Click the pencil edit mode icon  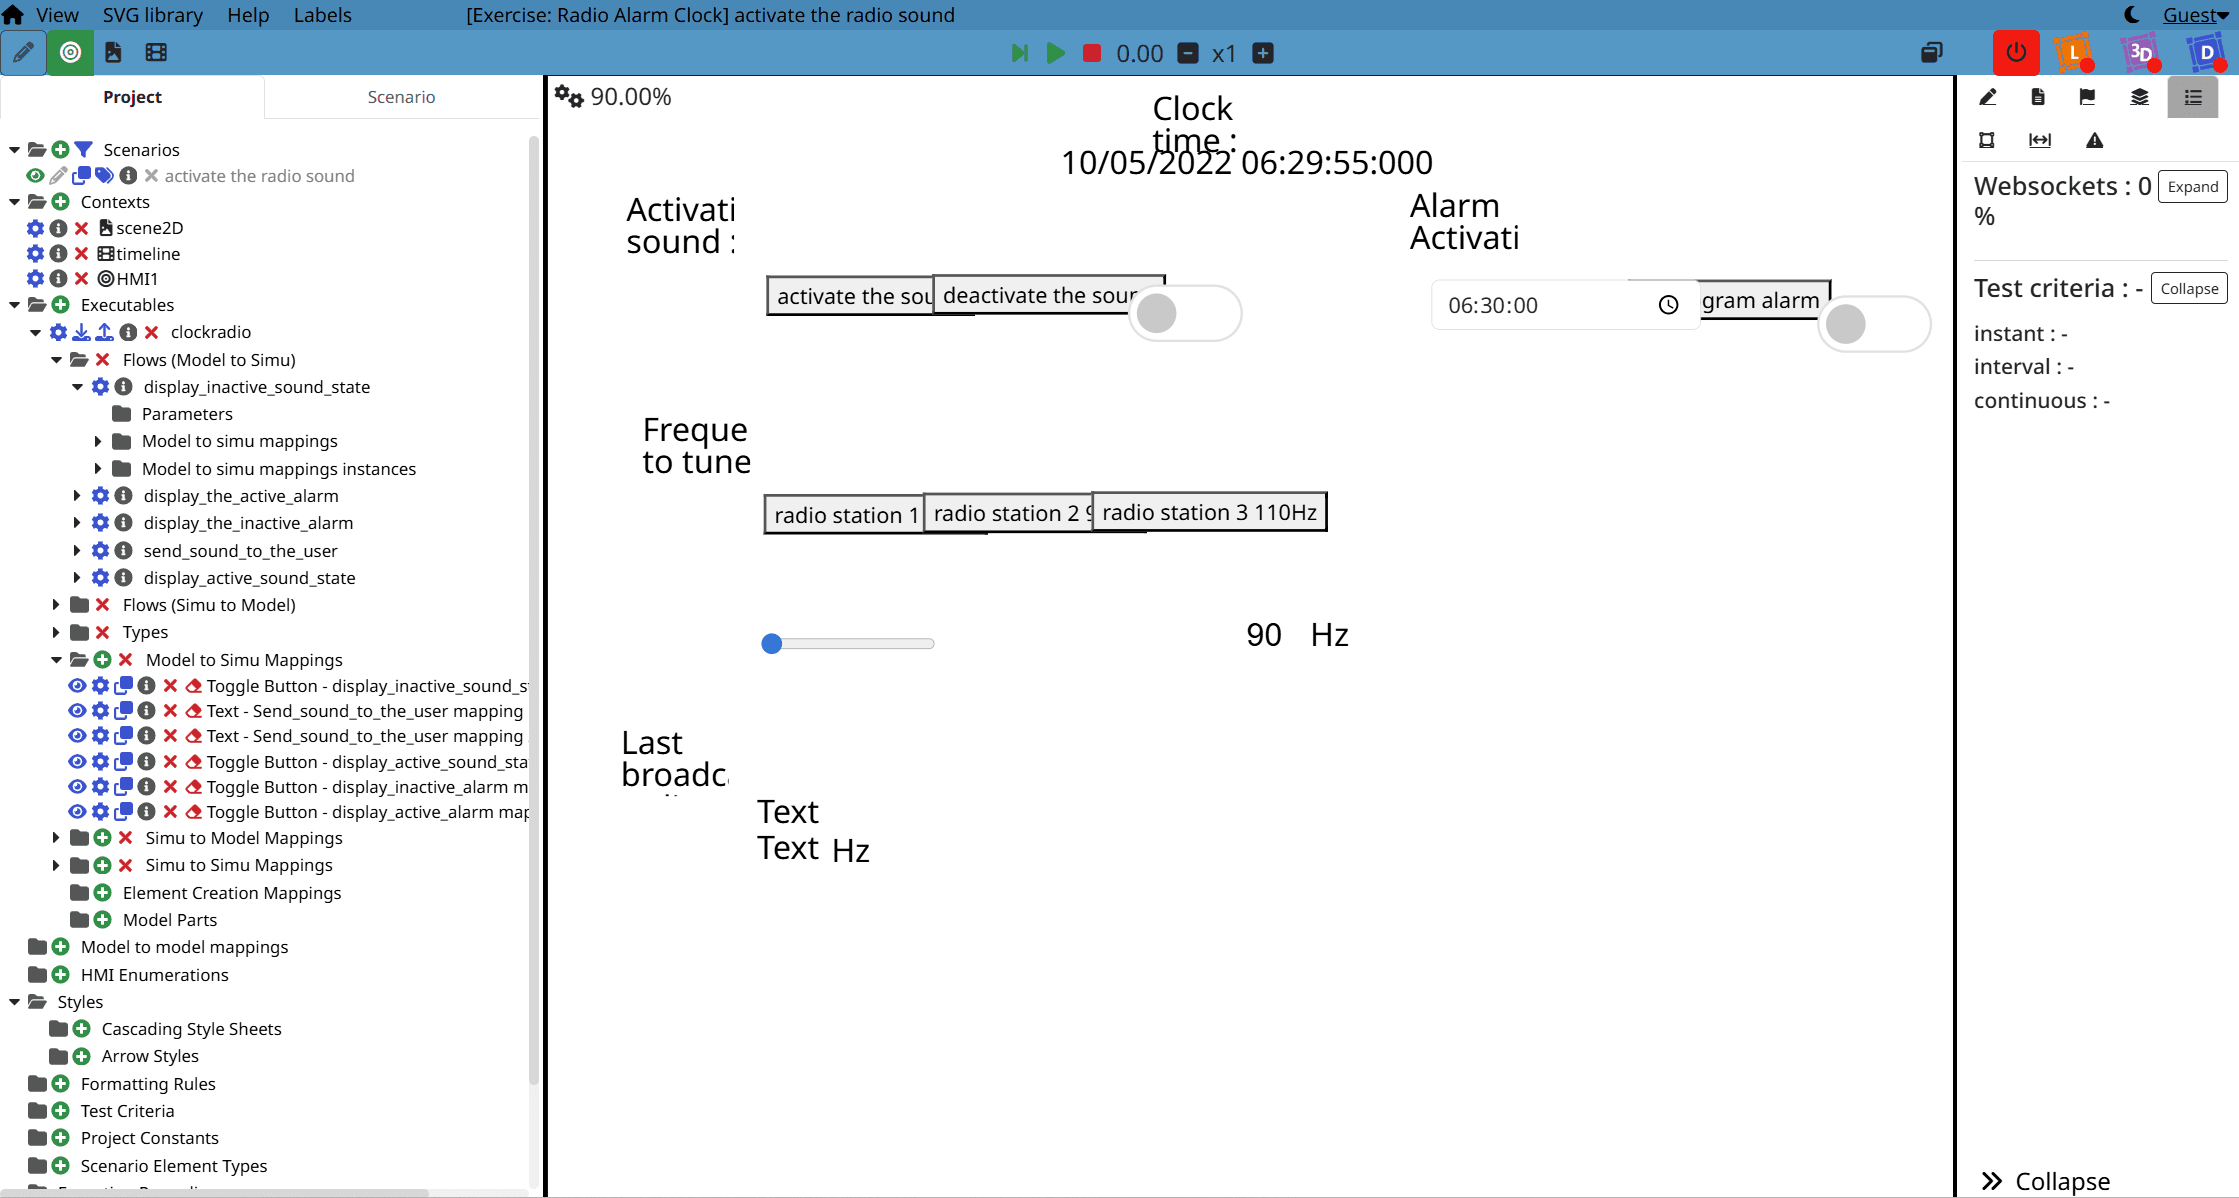pyautogui.click(x=23, y=53)
